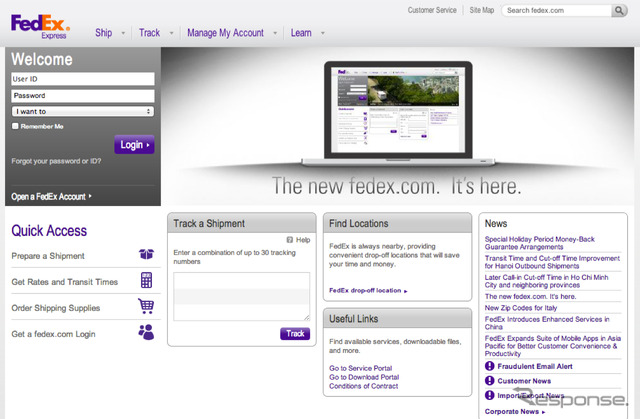This screenshot has width=640, height=419.
Task: Go to Service Portal
Action: click(360, 368)
